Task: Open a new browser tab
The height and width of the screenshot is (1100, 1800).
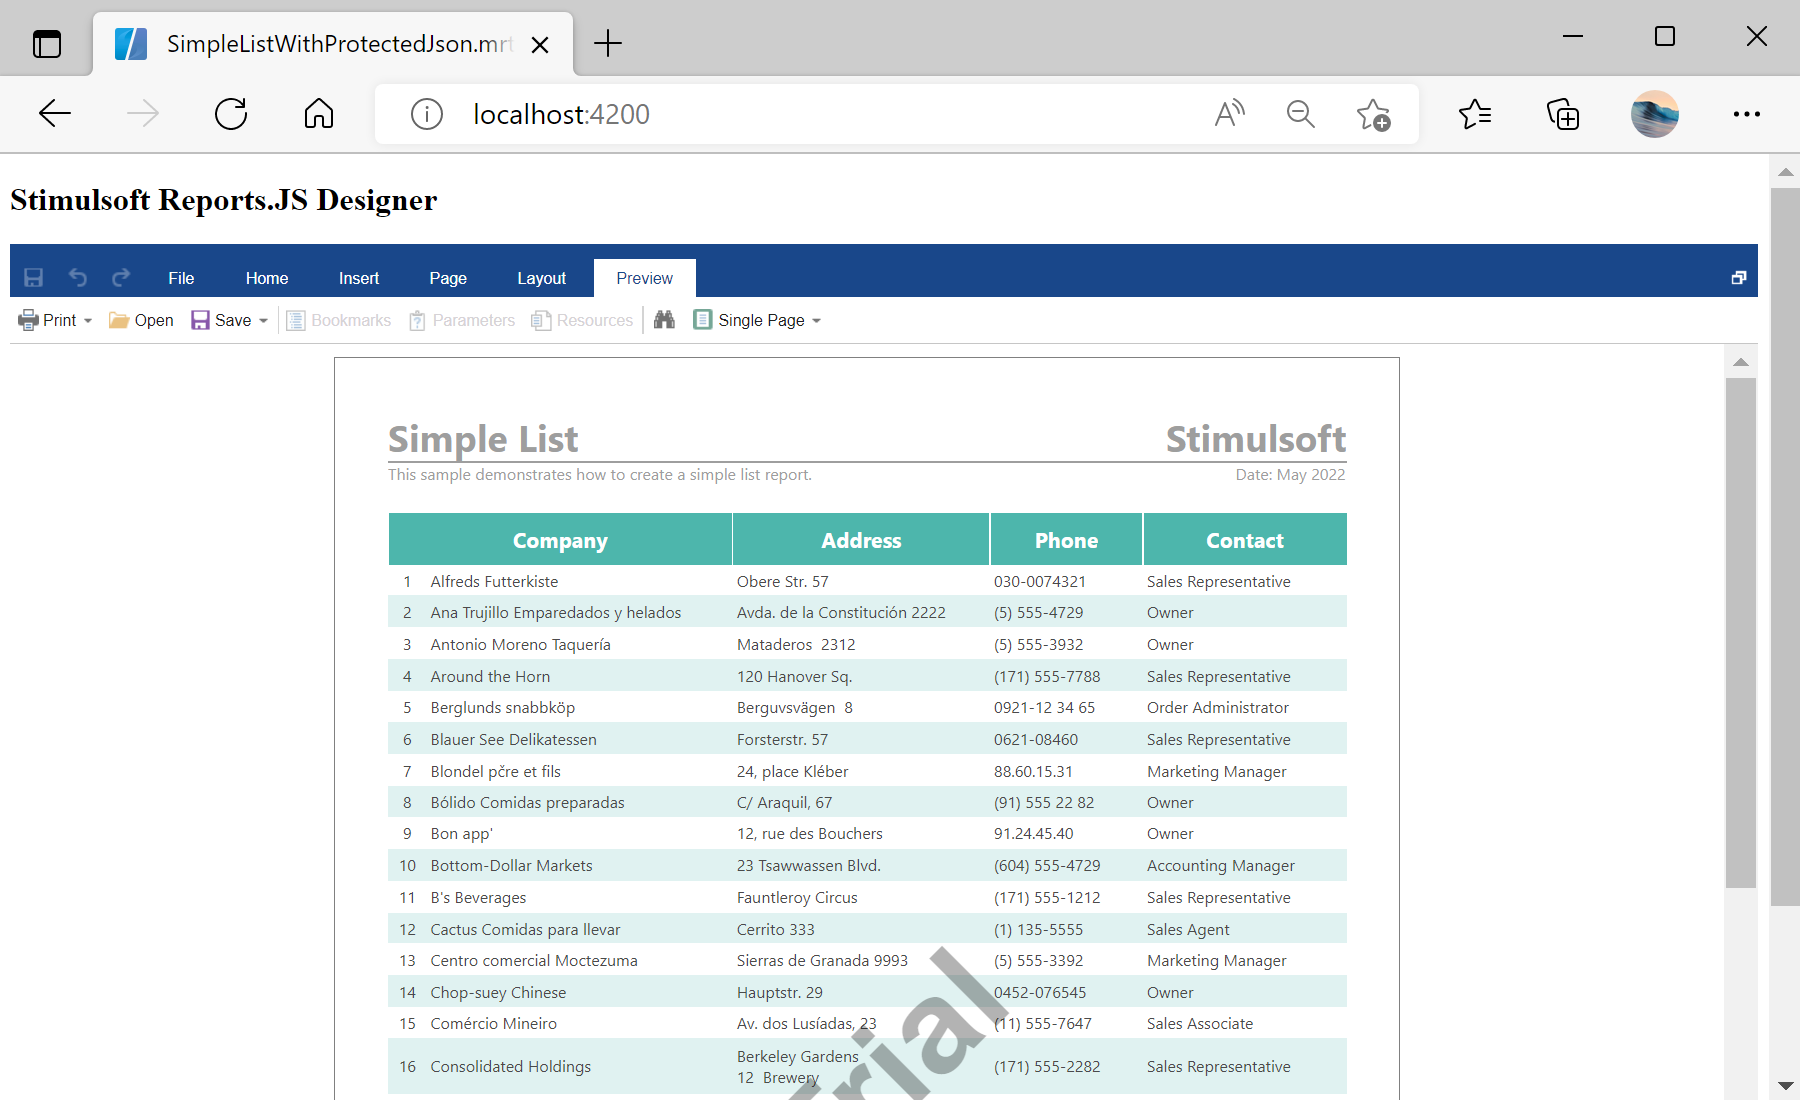Action: tap(608, 43)
